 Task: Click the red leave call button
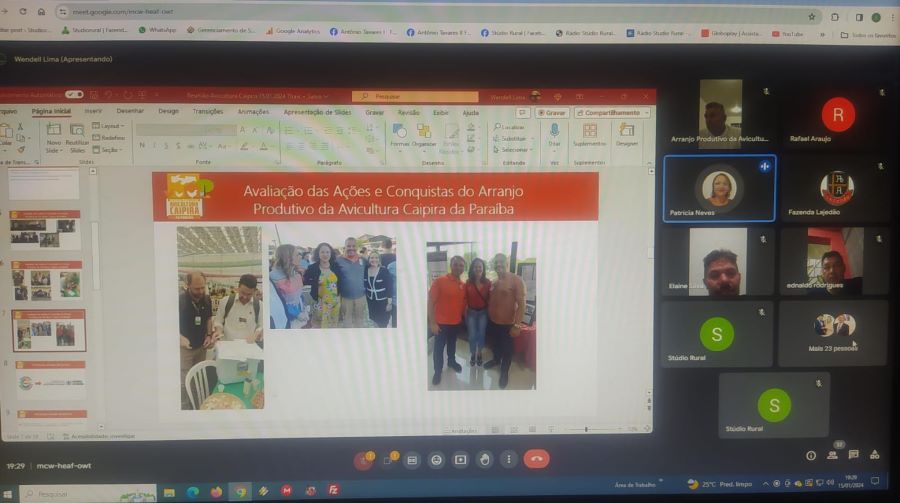537,459
